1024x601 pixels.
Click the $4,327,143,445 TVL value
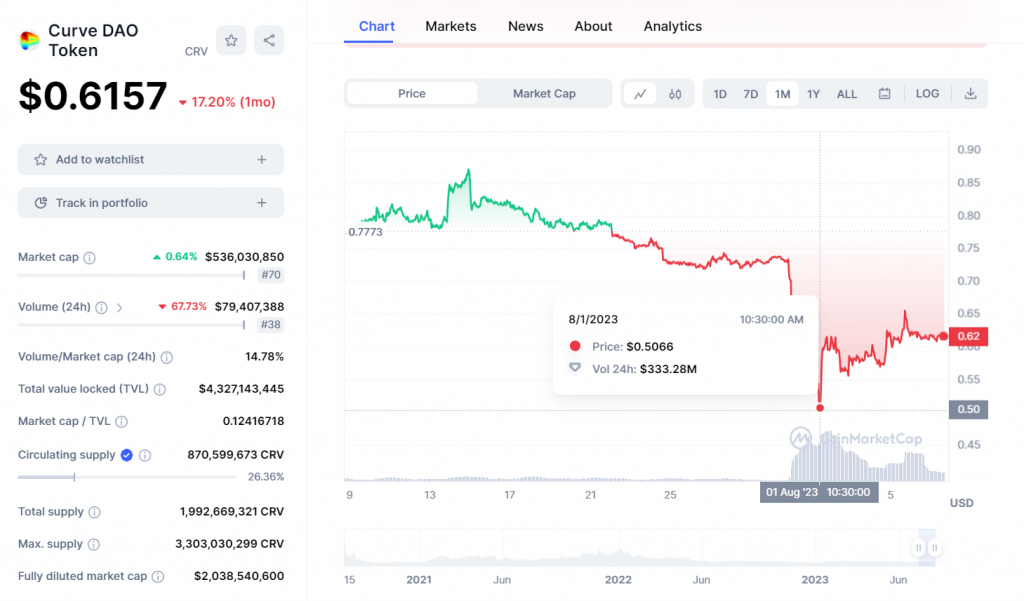(241, 389)
